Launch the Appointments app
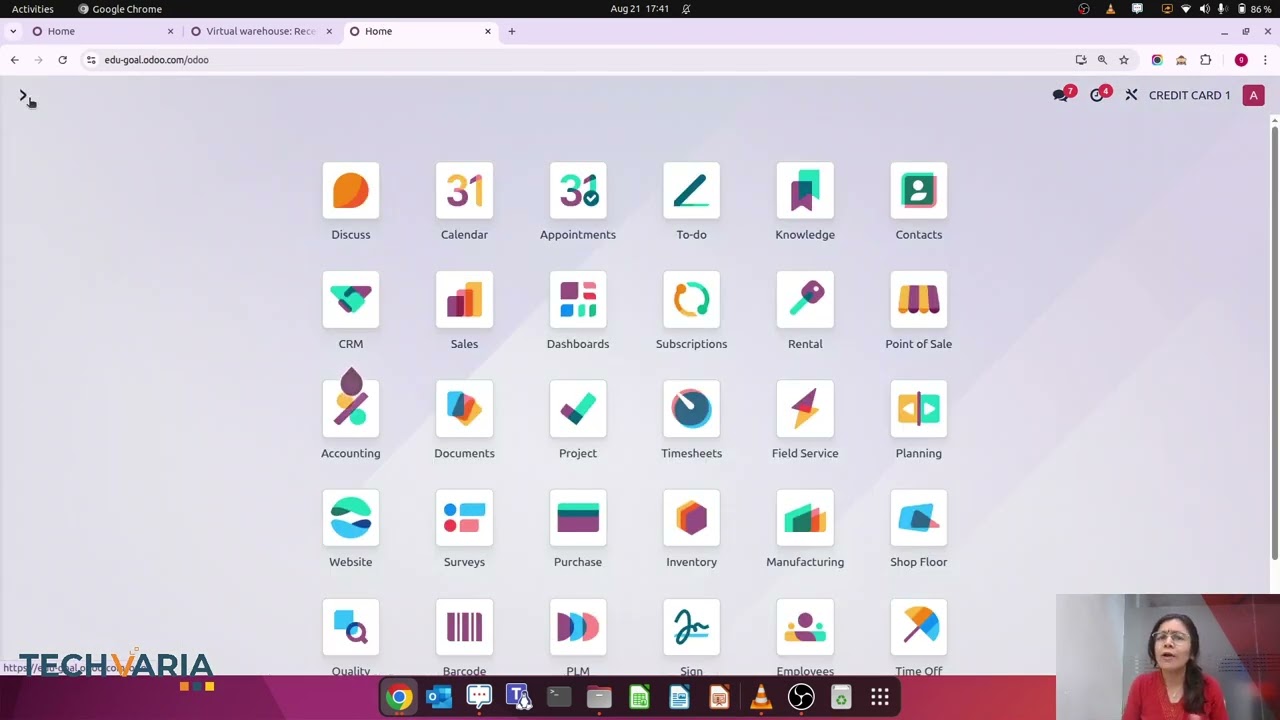The image size is (1280, 720). point(578,191)
